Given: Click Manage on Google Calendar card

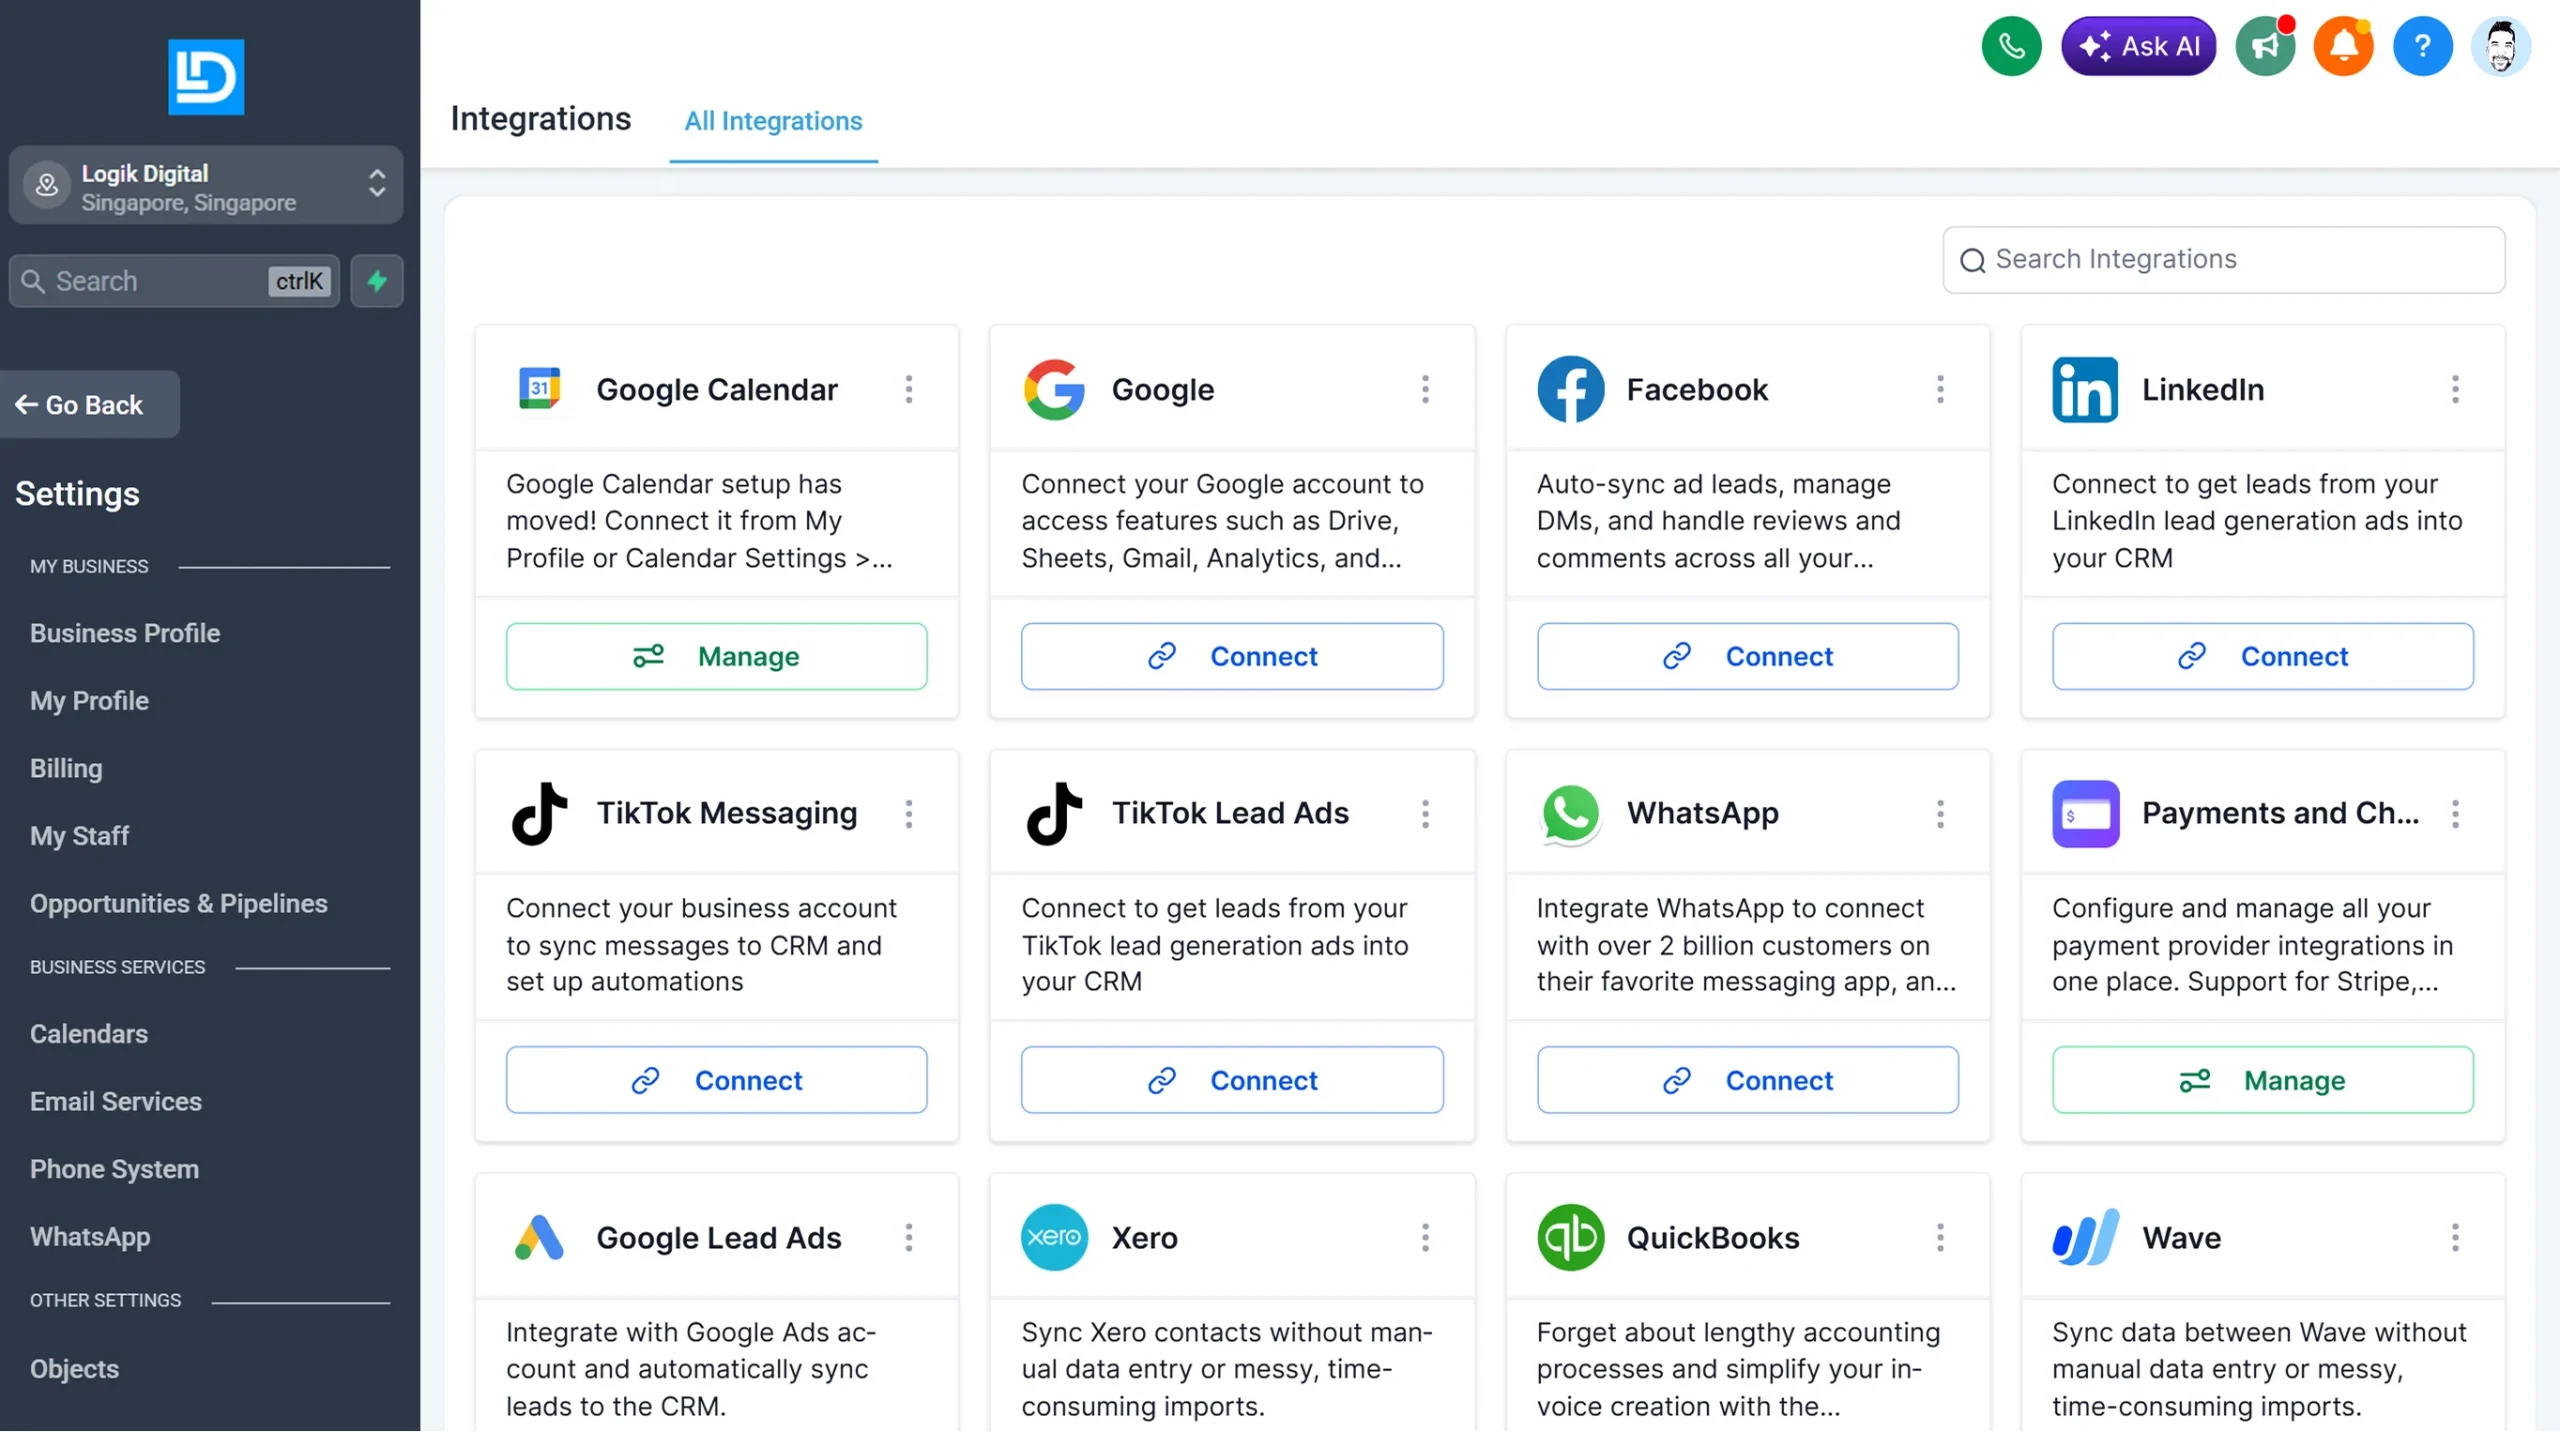Looking at the screenshot, I should coord(716,656).
